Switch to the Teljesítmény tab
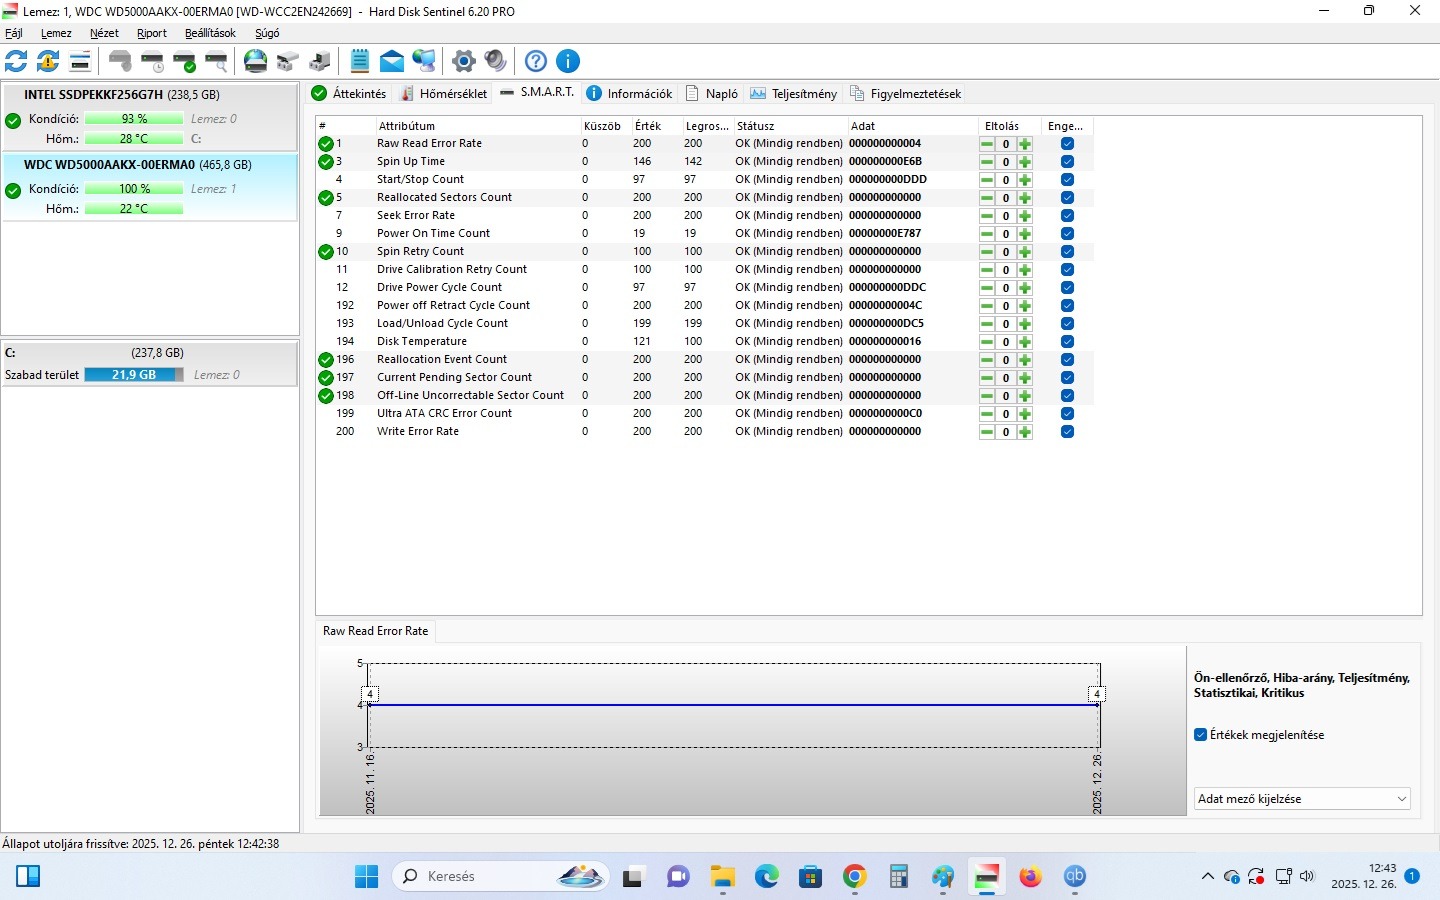Viewport: 1440px width, 900px height. pos(793,93)
